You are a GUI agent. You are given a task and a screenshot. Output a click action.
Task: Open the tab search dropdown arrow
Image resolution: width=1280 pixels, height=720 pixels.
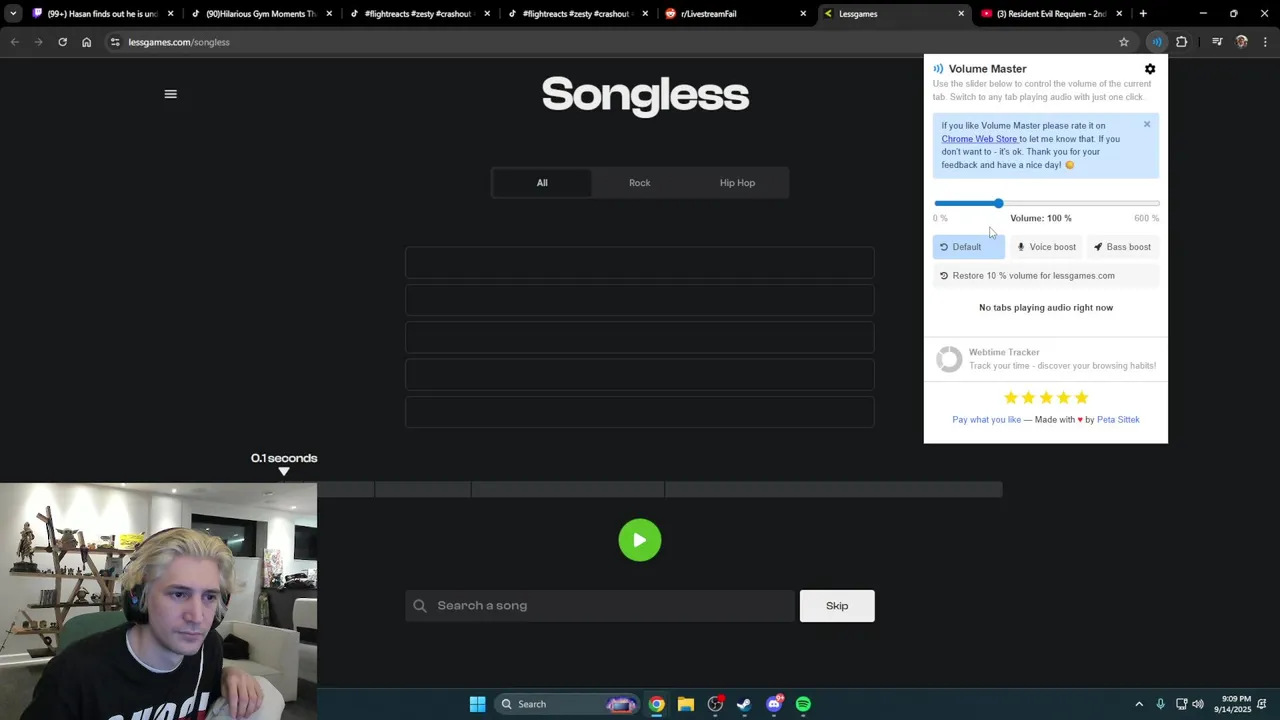pyautogui.click(x=13, y=14)
